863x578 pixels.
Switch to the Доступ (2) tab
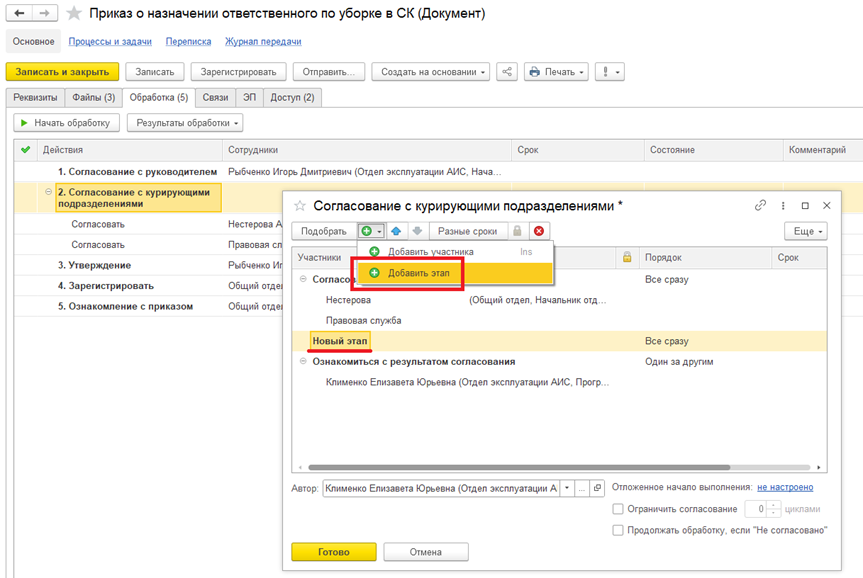(292, 97)
